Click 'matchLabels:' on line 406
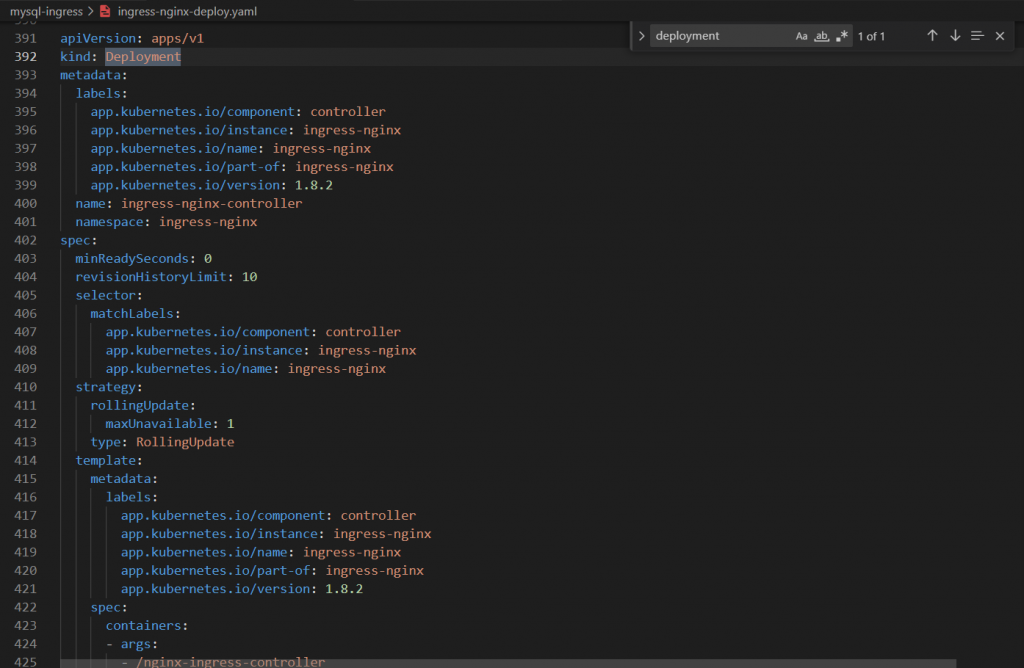1024x668 pixels. coord(135,313)
